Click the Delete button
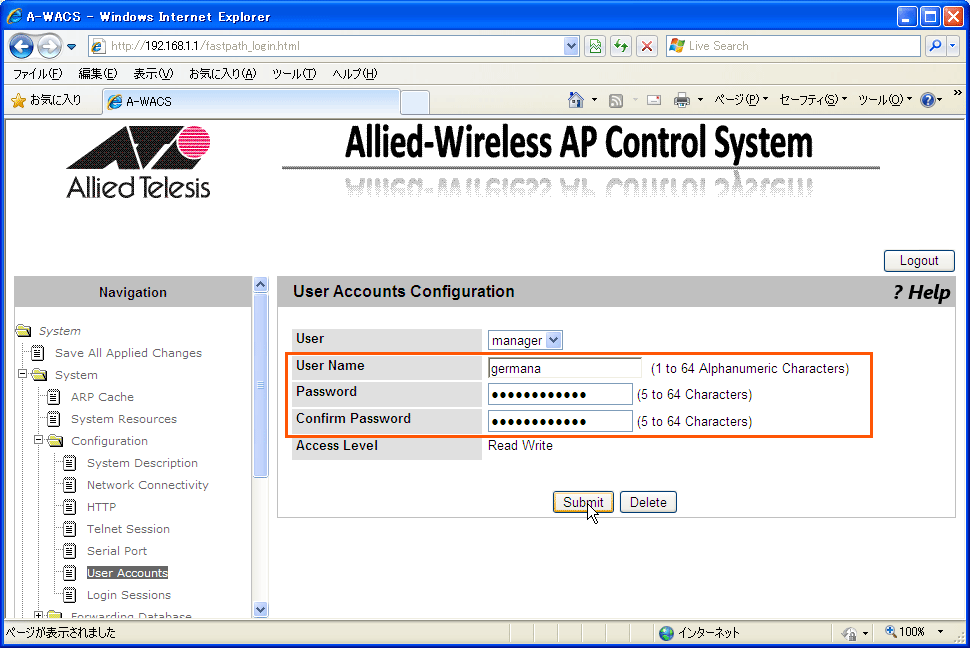The width and height of the screenshot is (970, 648). (648, 502)
